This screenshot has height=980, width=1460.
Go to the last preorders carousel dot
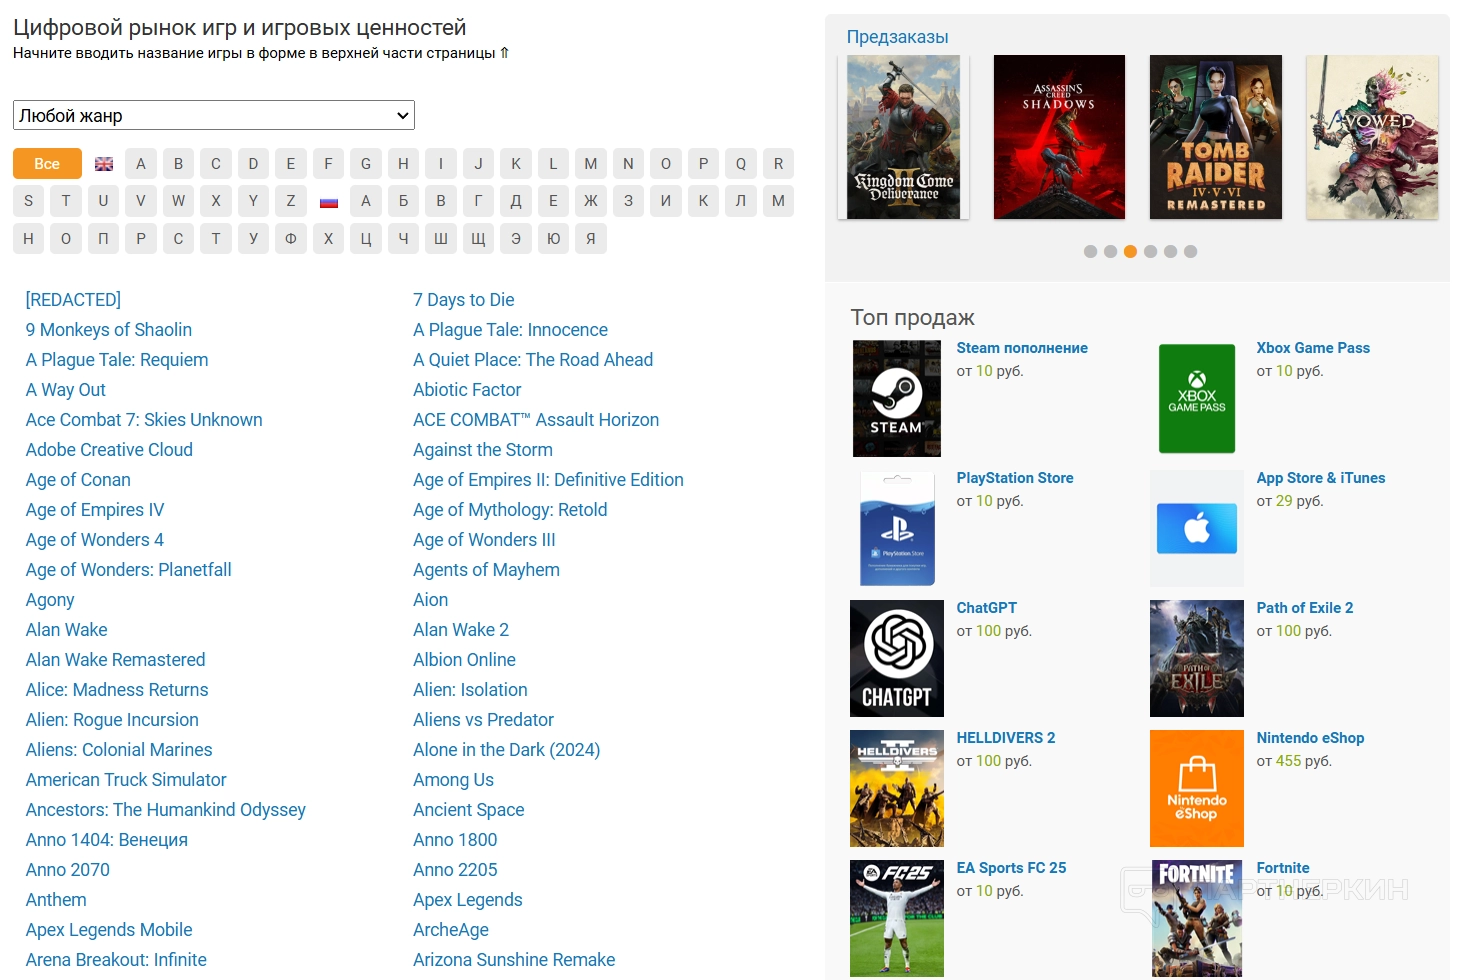(x=1190, y=252)
